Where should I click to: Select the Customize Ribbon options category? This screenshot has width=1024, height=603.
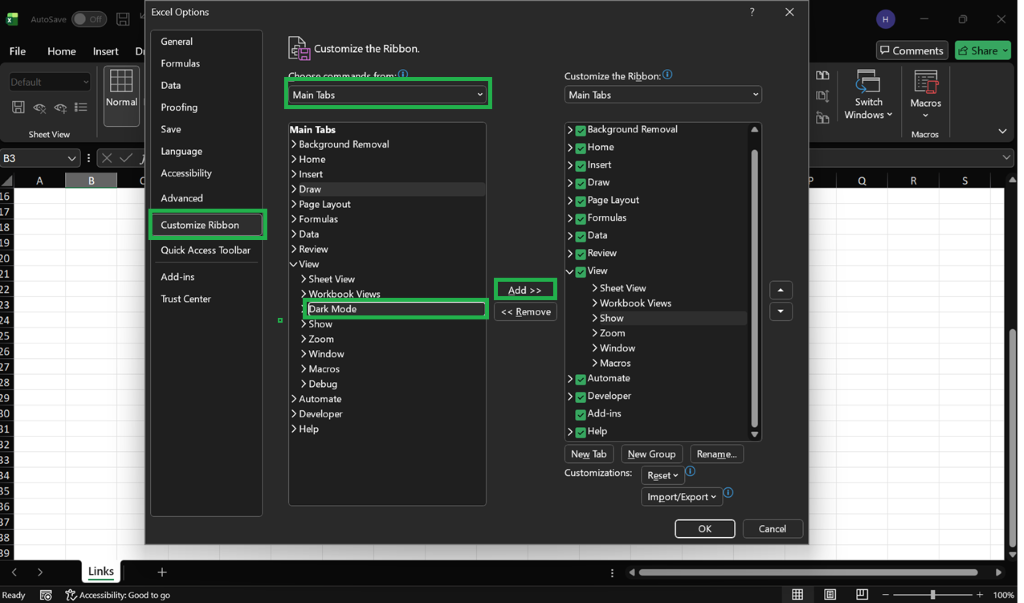pos(207,225)
